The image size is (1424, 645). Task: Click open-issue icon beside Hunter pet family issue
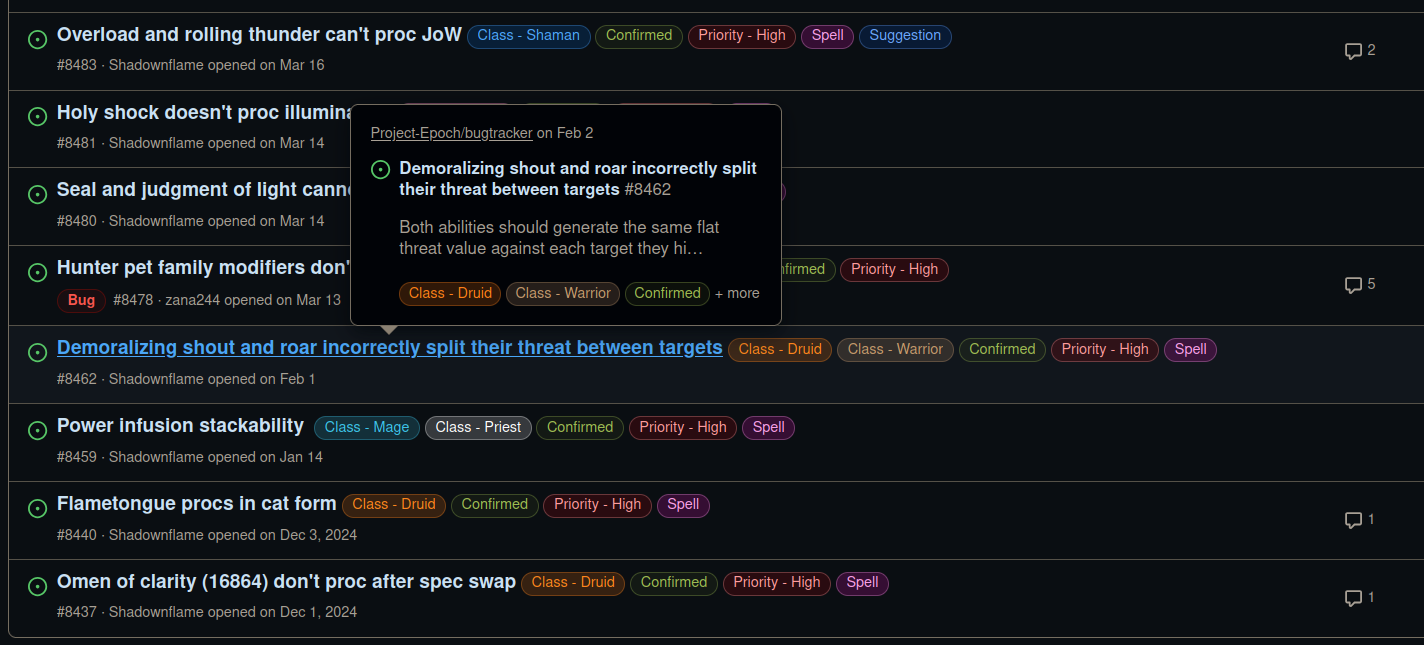coord(38,272)
